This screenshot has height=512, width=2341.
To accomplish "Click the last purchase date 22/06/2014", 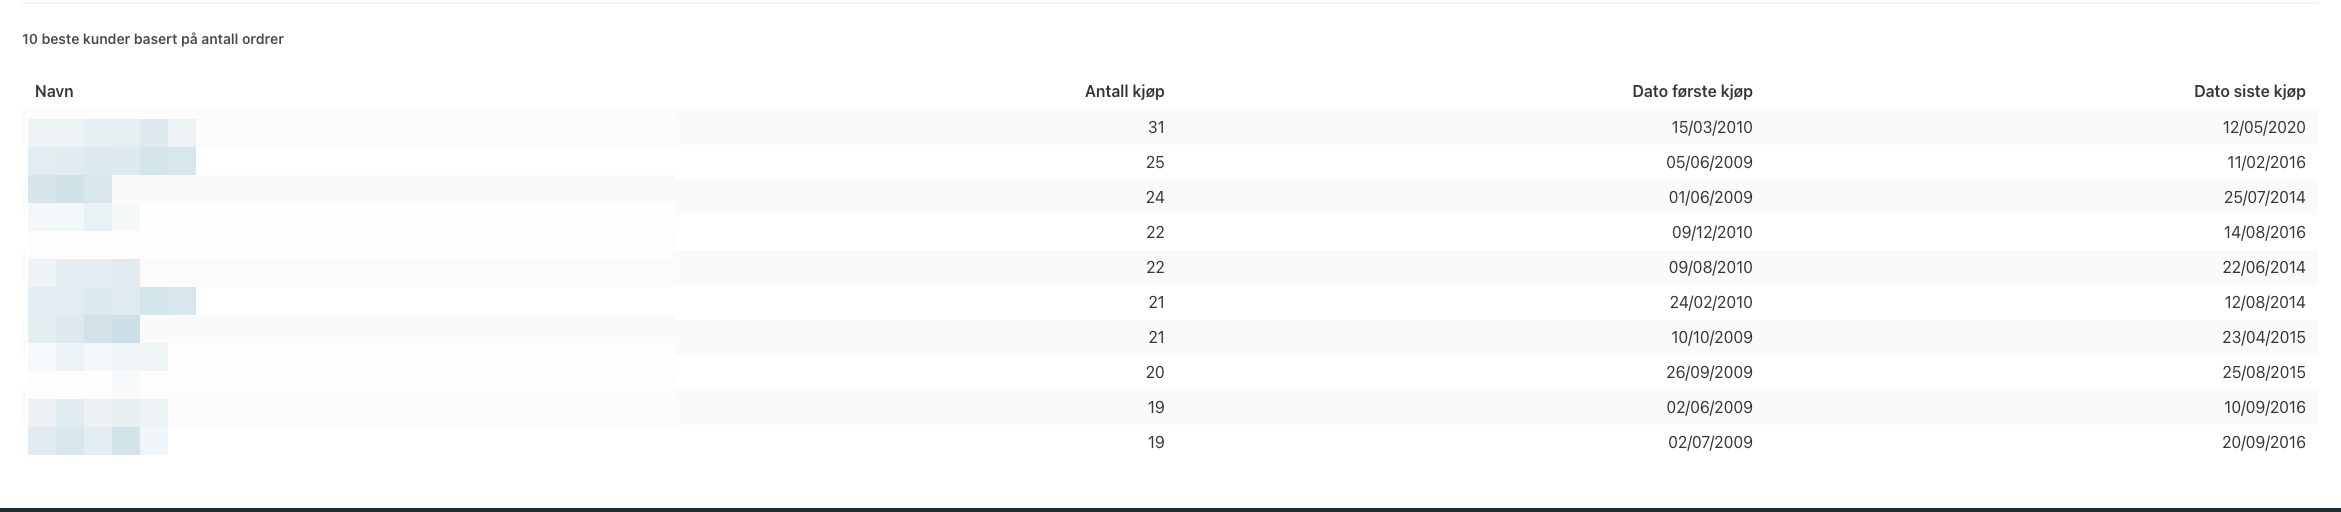I will tap(2264, 267).
